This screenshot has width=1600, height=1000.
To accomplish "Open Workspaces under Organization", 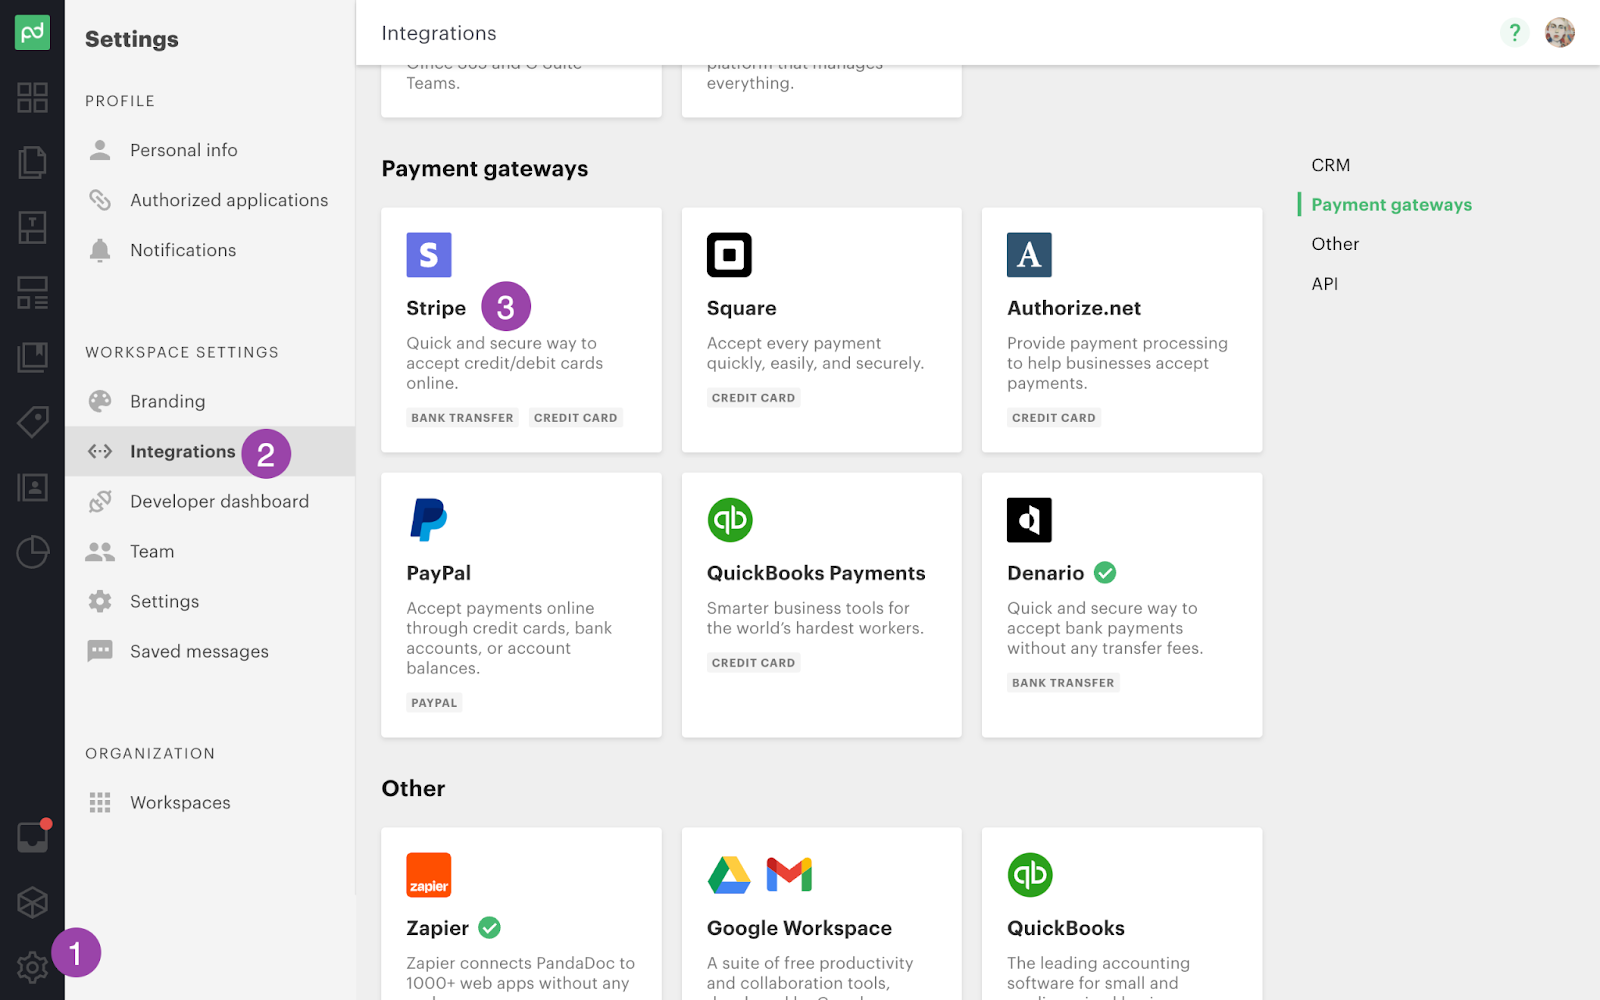I will pos(210,802).
